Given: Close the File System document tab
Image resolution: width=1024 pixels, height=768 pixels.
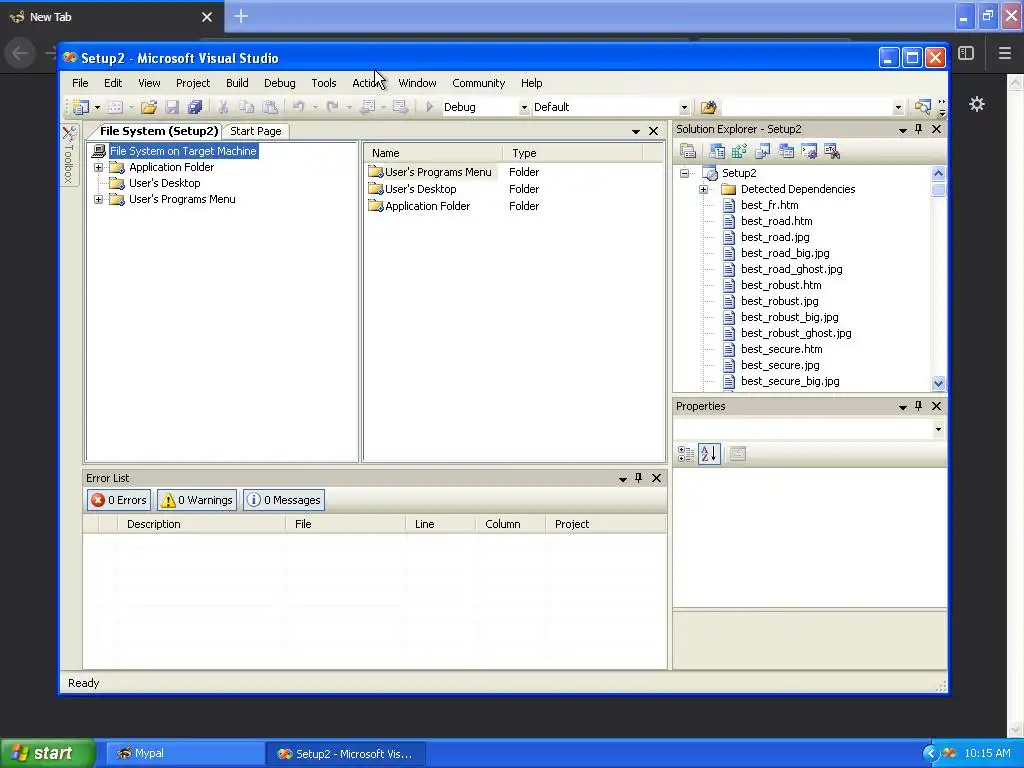Looking at the screenshot, I should [x=653, y=131].
